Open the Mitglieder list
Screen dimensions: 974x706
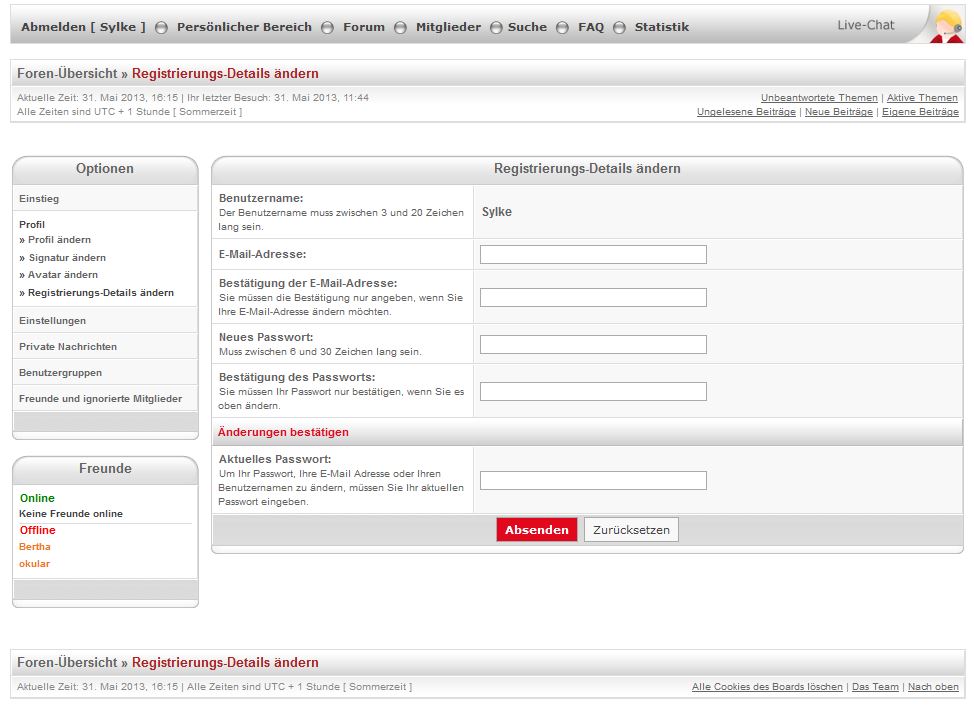pyautogui.click(x=448, y=27)
